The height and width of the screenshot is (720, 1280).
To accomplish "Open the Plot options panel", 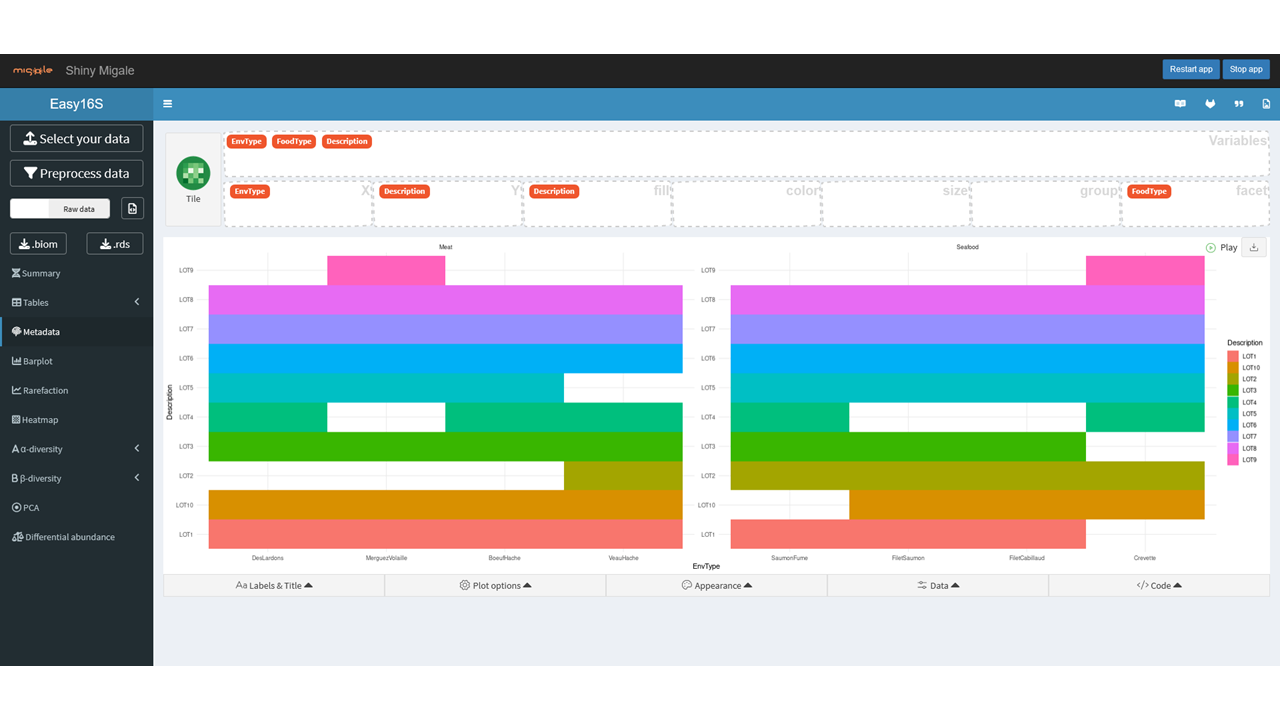I will [495, 586].
